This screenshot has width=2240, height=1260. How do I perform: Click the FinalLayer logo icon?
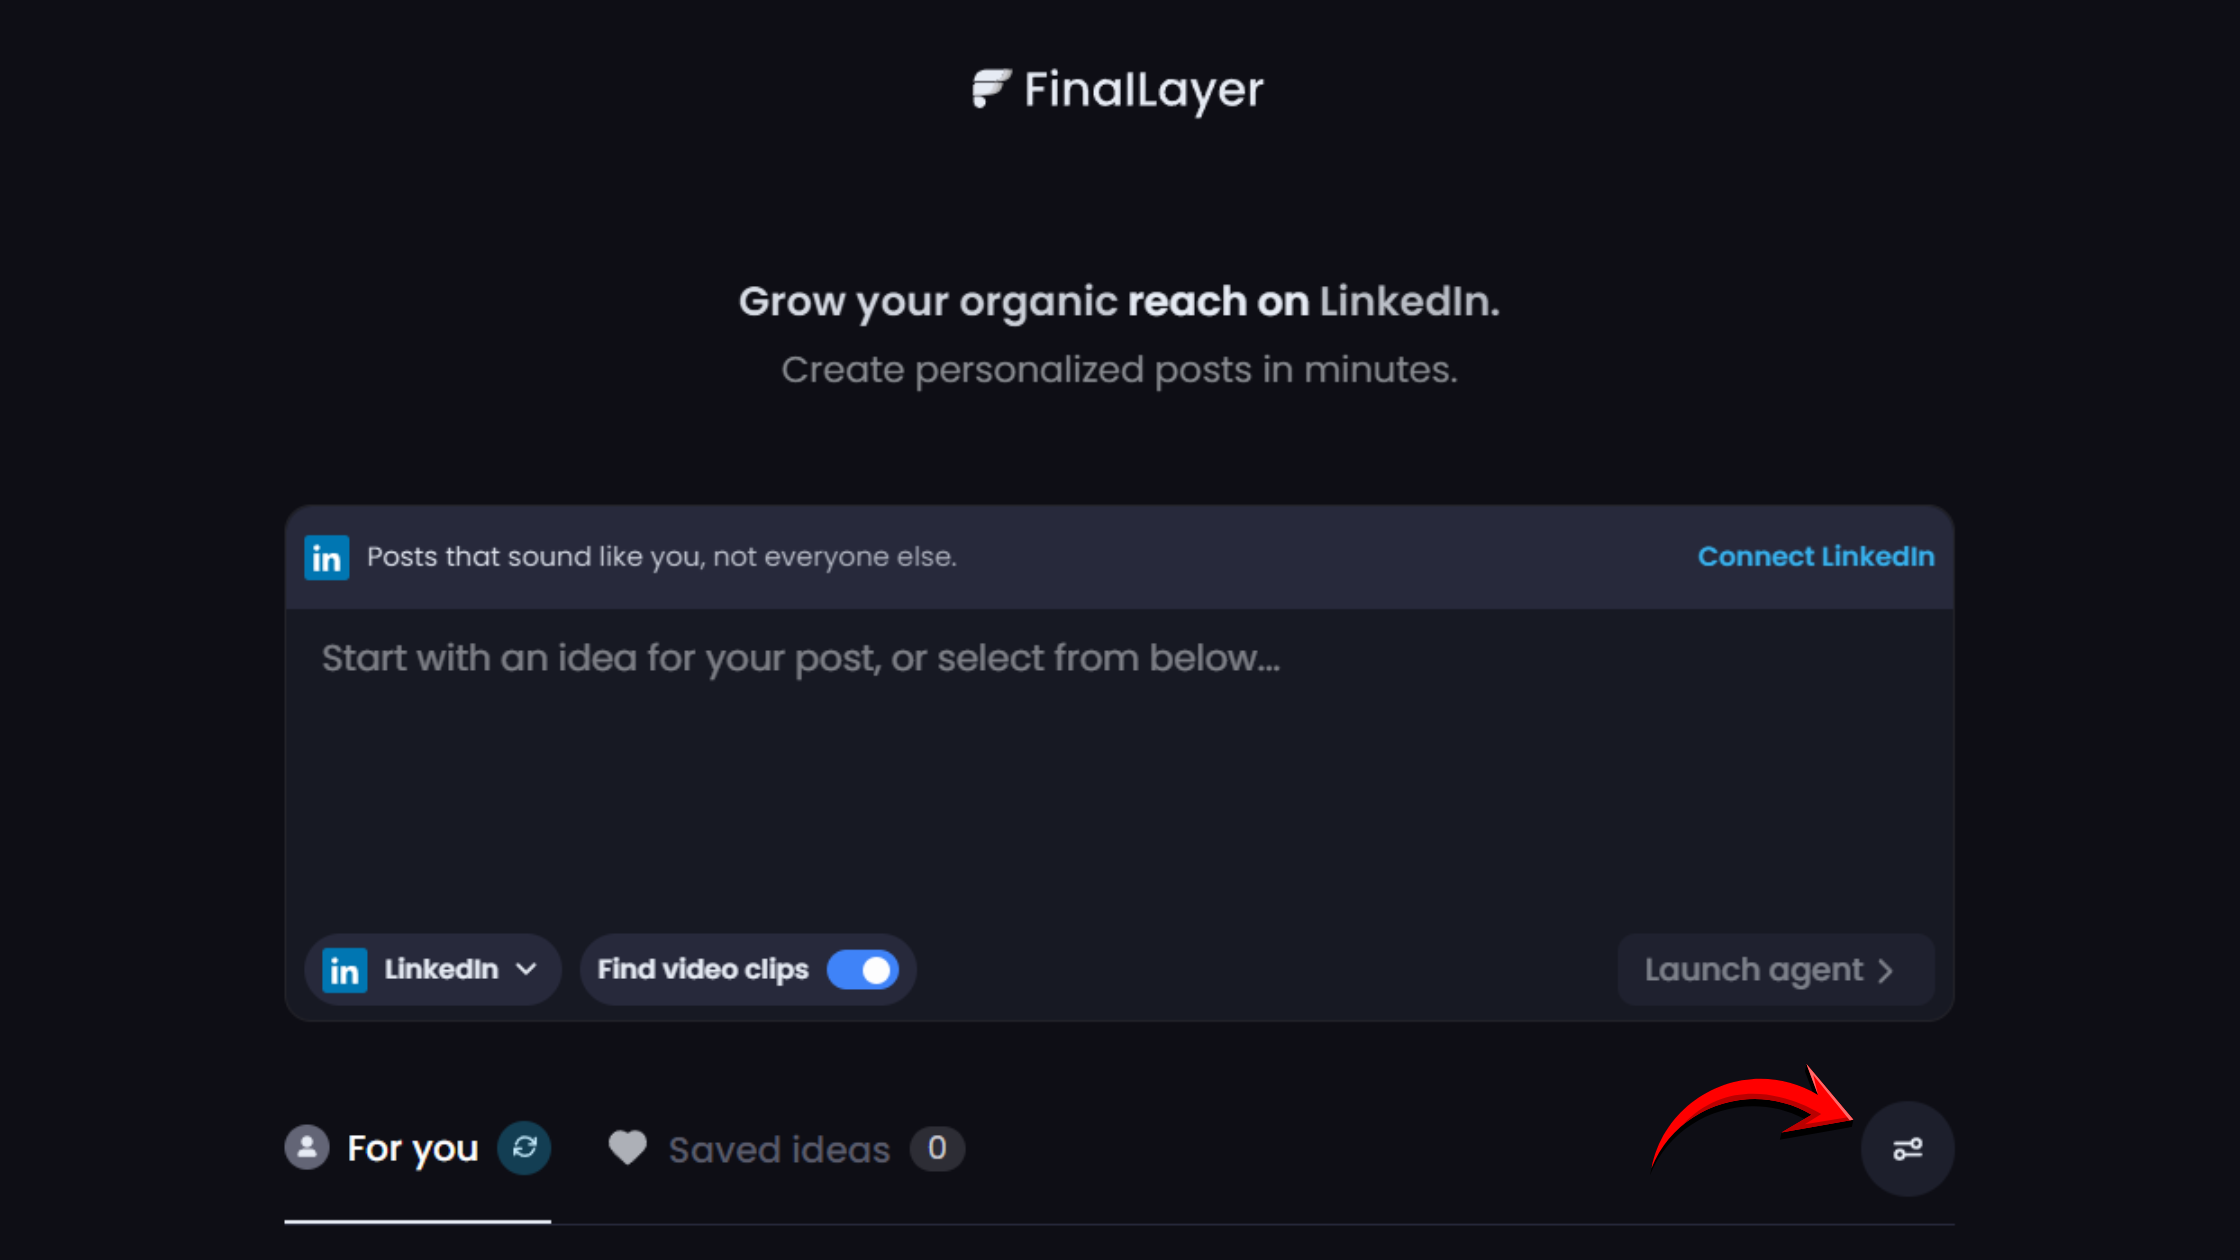pyautogui.click(x=988, y=90)
